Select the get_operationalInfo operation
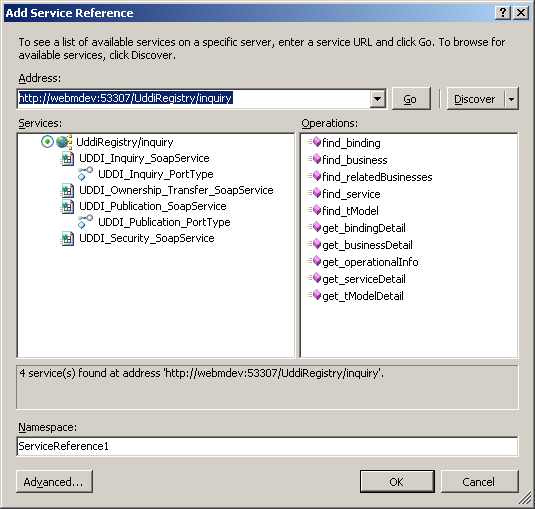Viewport: 535px width, 509px height. 370,262
